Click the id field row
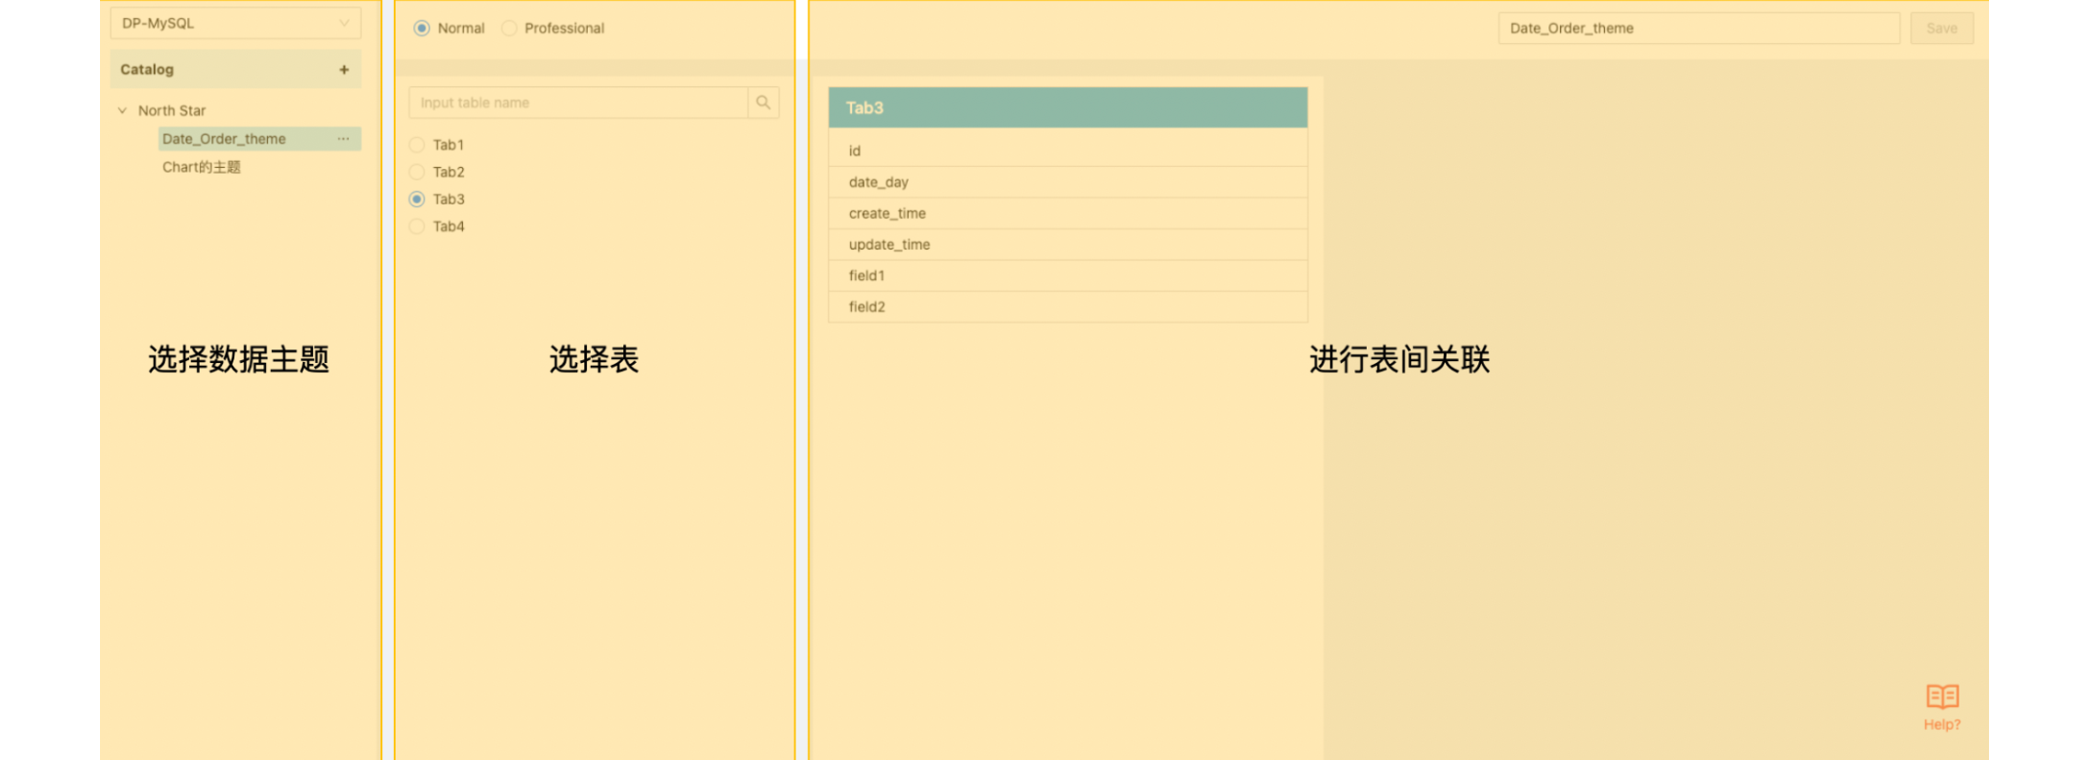The image size is (2089, 760). (1068, 150)
